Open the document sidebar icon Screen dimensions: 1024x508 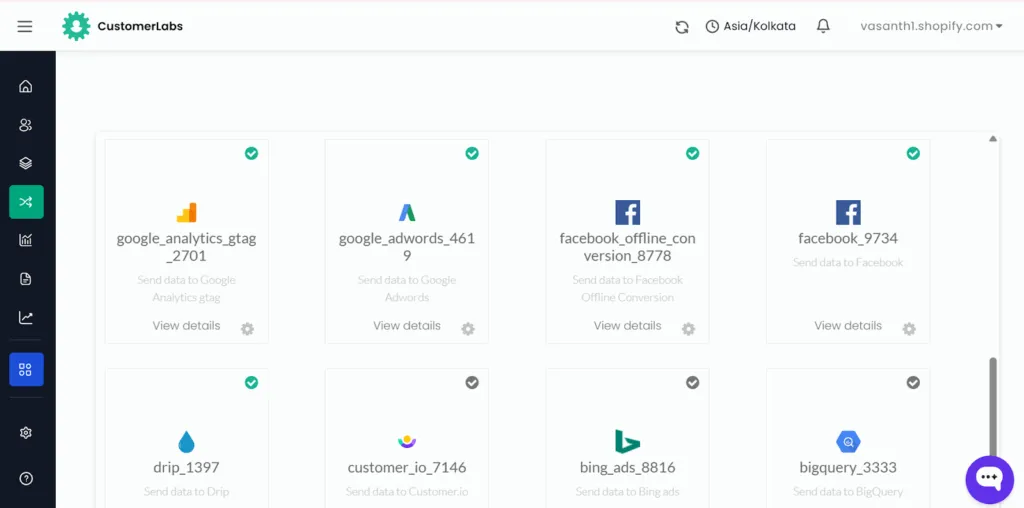(x=25, y=279)
